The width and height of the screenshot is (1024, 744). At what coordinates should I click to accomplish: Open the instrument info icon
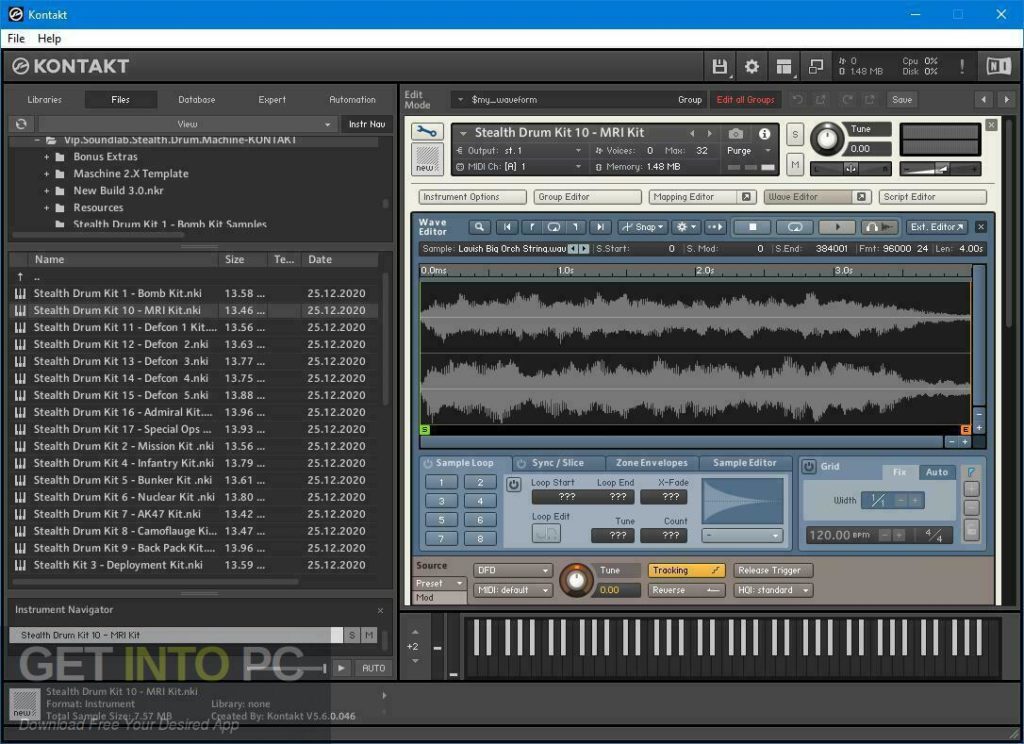pos(763,132)
